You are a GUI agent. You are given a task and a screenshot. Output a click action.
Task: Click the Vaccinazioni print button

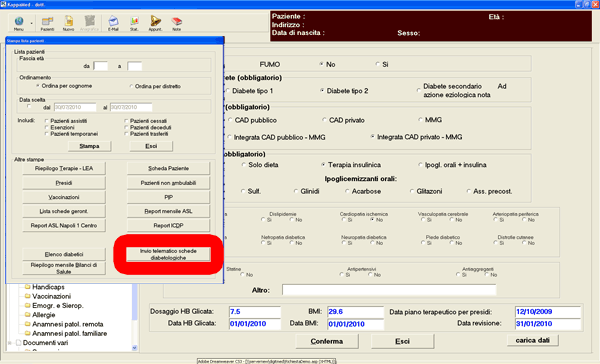pyautogui.click(x=64, y=197)
